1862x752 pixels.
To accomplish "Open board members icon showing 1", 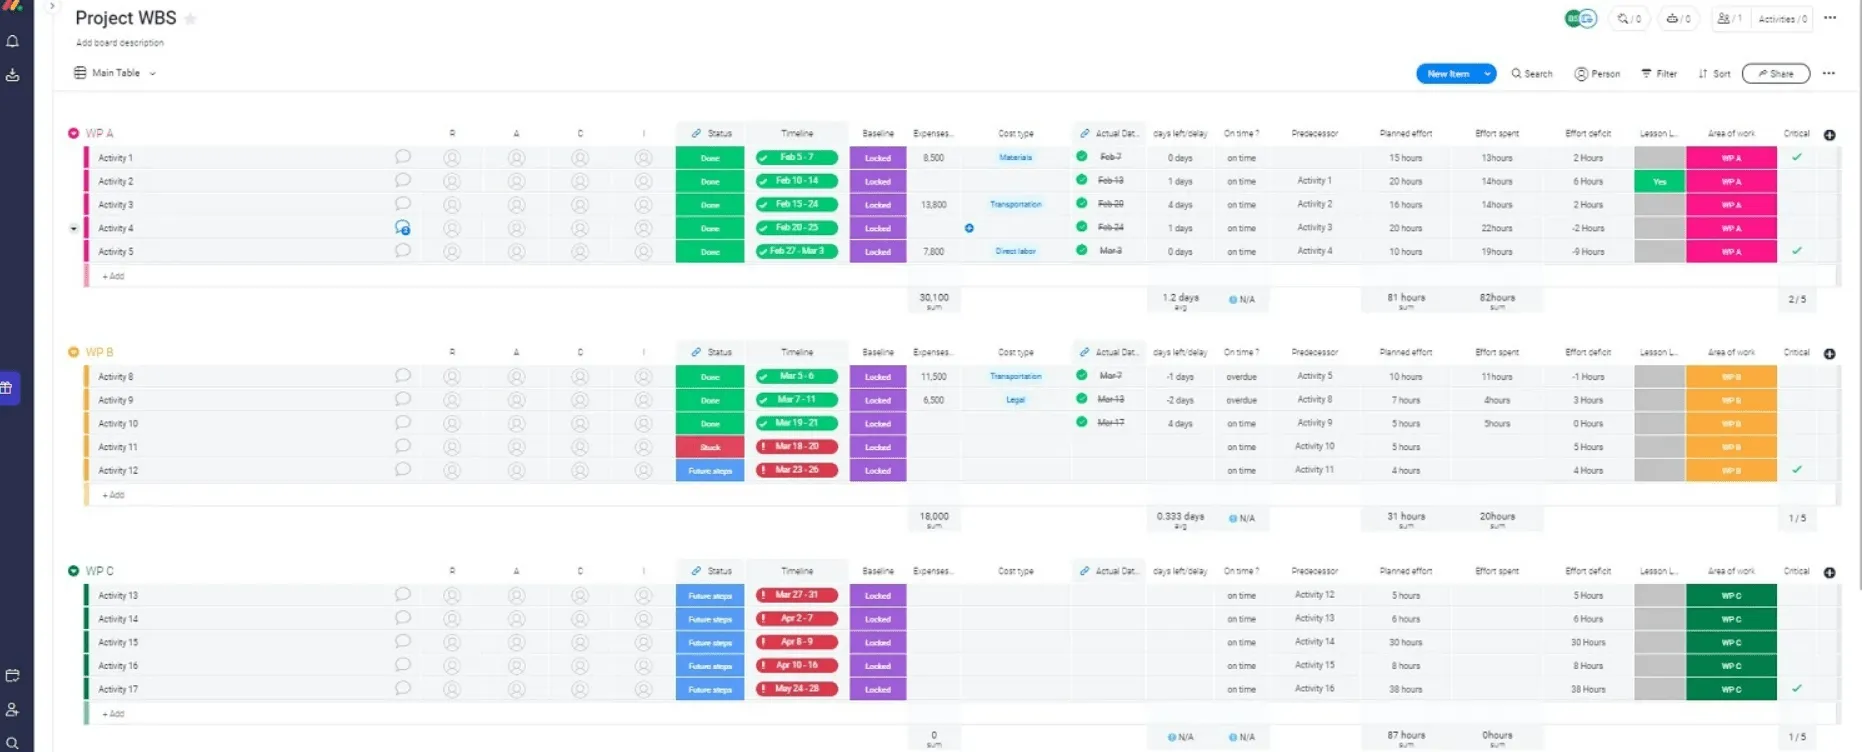I will (x=1729, y=19).
